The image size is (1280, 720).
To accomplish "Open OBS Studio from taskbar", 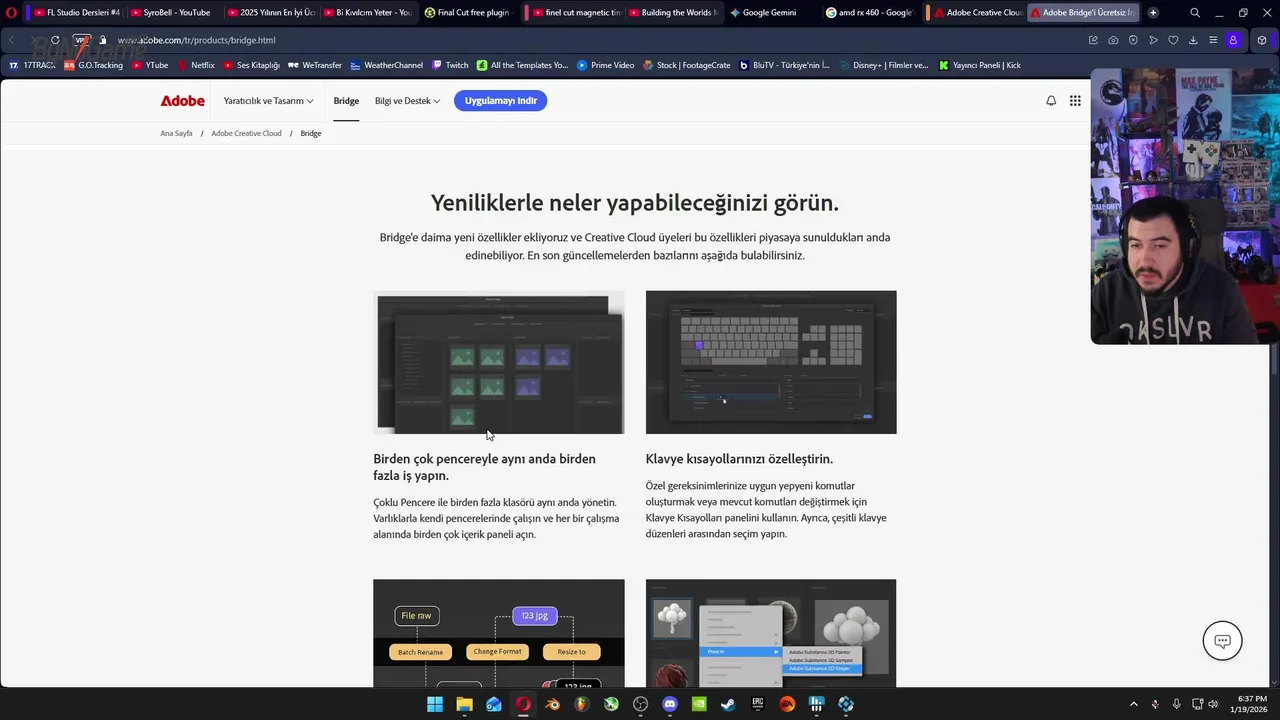I will (x=640, y=704).
